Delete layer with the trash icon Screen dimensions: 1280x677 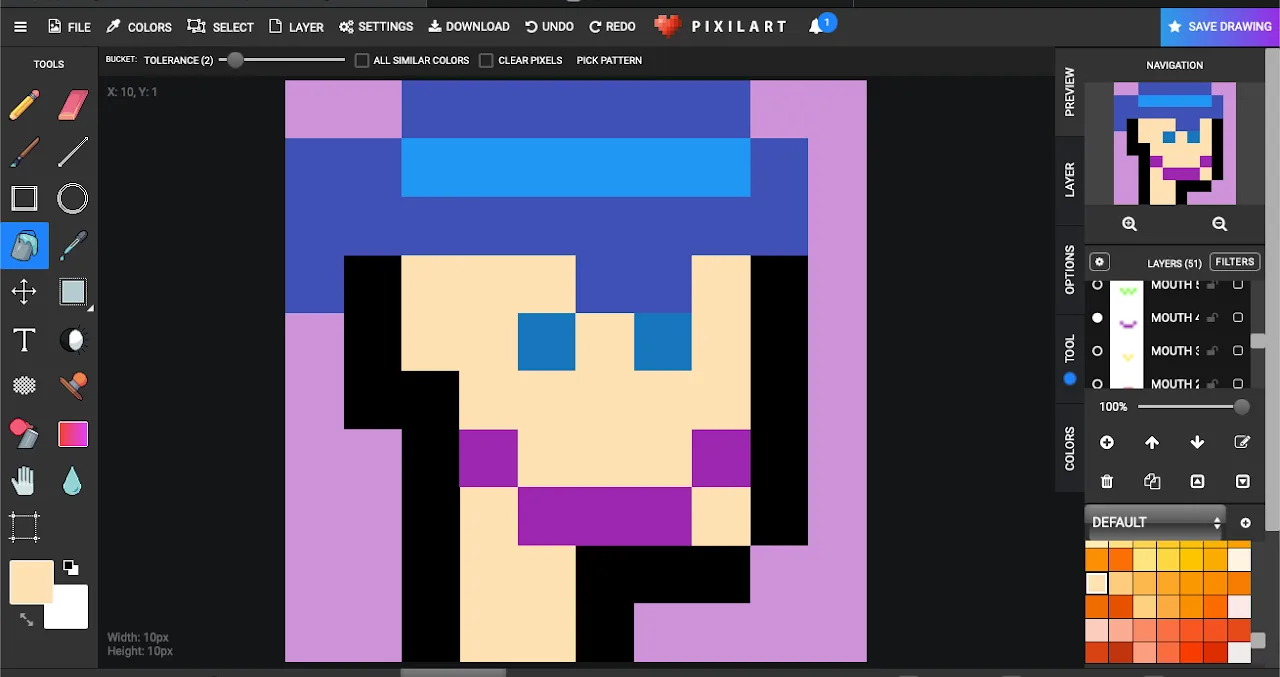pyautogui.click(x=1107, y=481)
